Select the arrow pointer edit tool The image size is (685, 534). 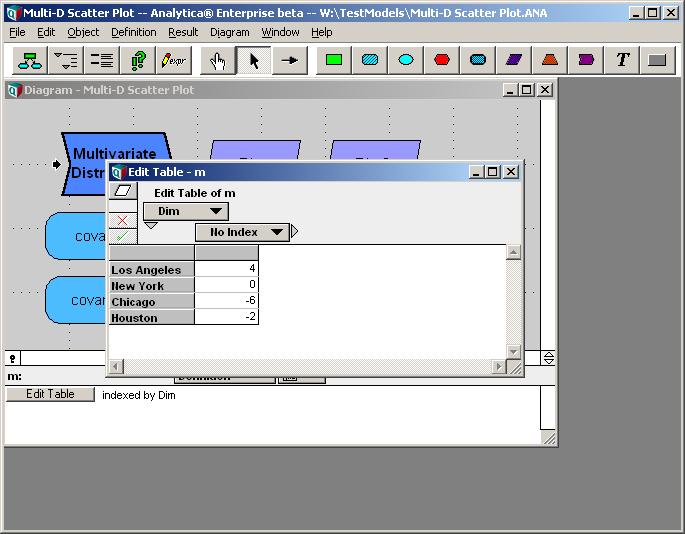coord(253,60)
